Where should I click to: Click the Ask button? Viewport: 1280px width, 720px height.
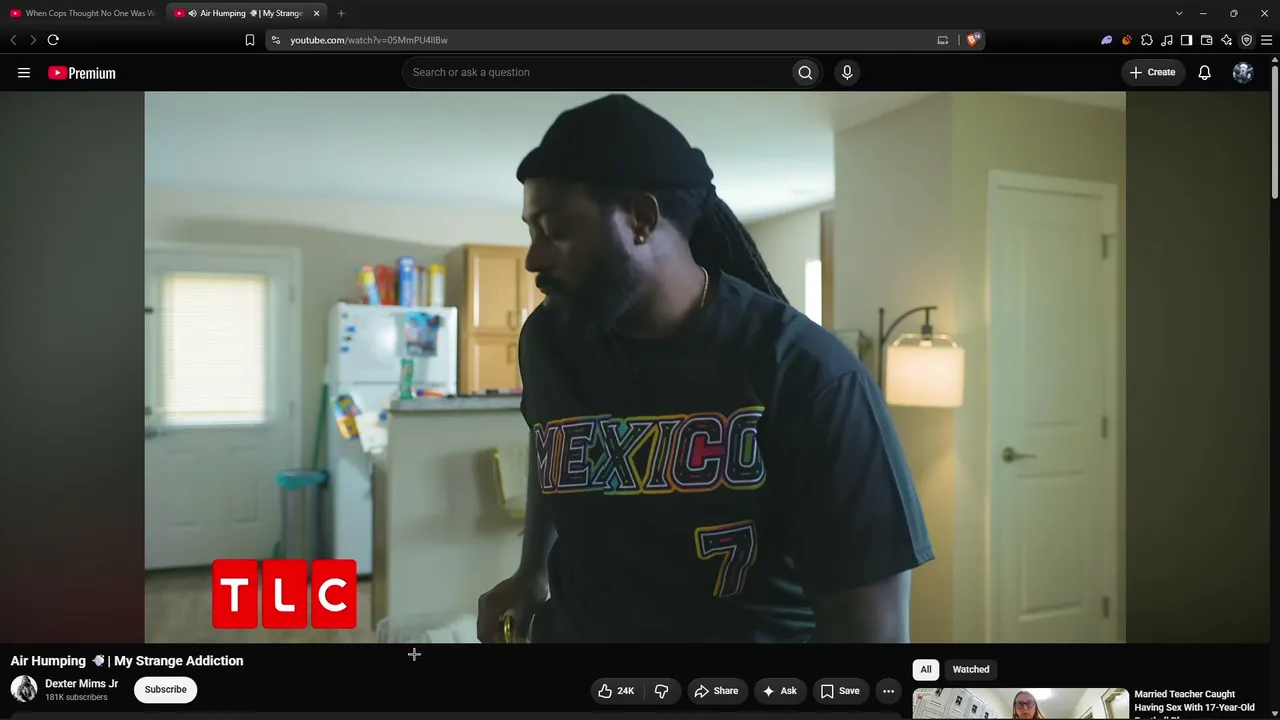coord(779,691)
